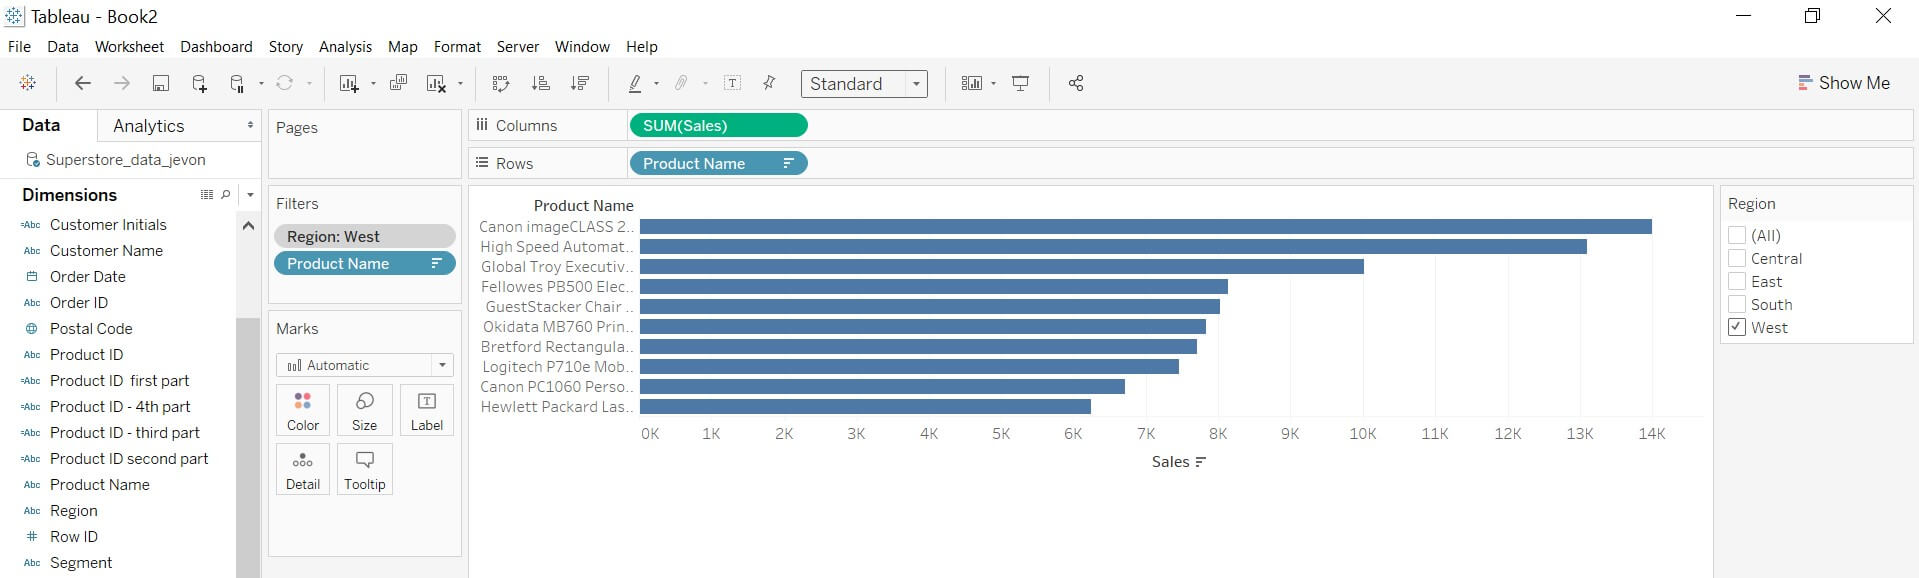This screenshot has width=1919, height=578.
Task: Select the Segment dimension field
Action: pyautogui.click(x=81, y=563)
